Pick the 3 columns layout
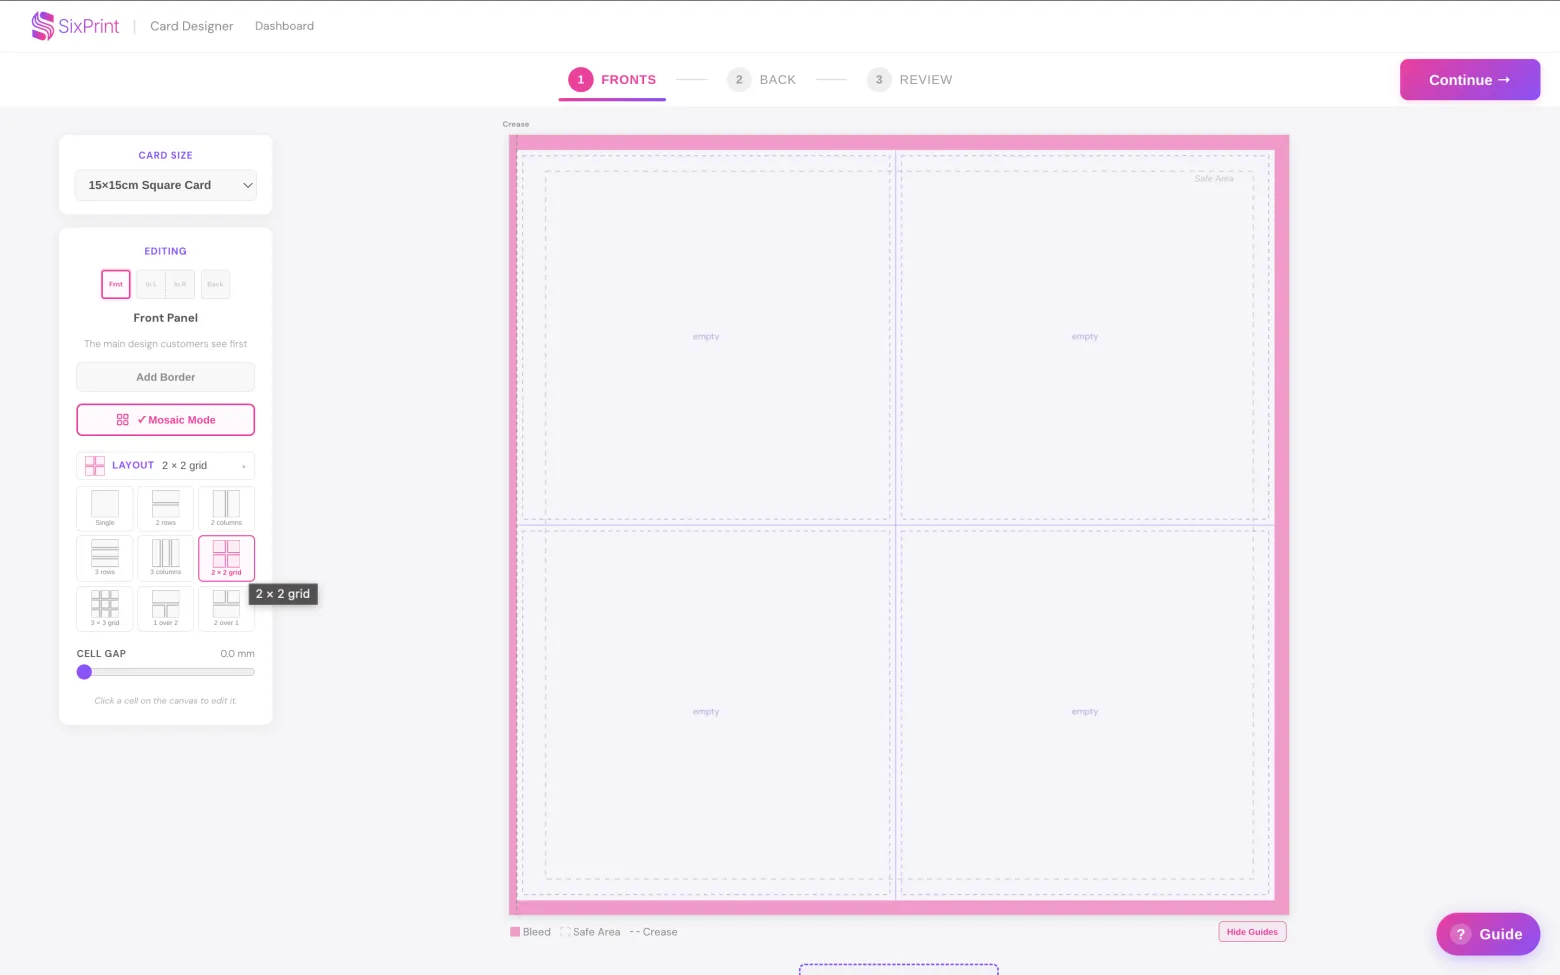Image resolution: width=1560 pixels, height=975 pixels. pos(166,558)
